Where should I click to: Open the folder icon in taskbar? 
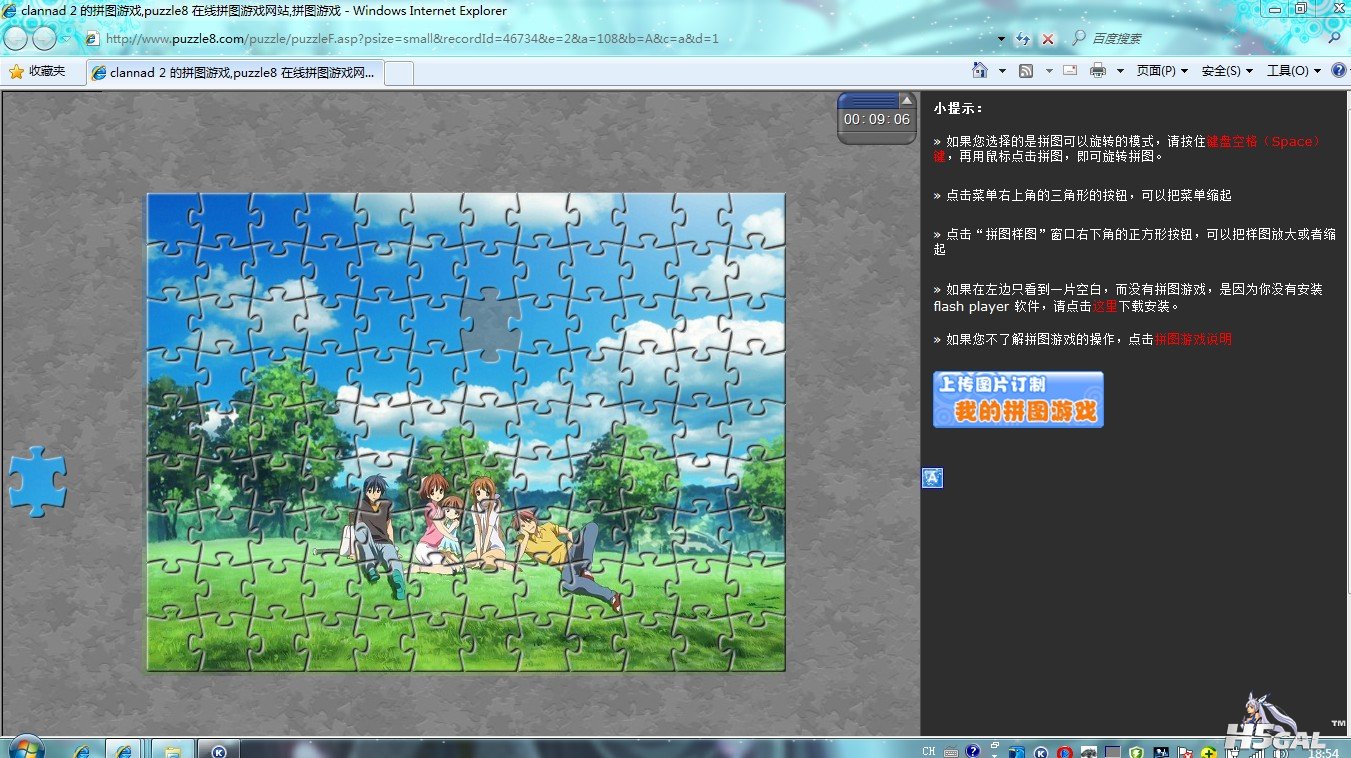click(172, 749)
